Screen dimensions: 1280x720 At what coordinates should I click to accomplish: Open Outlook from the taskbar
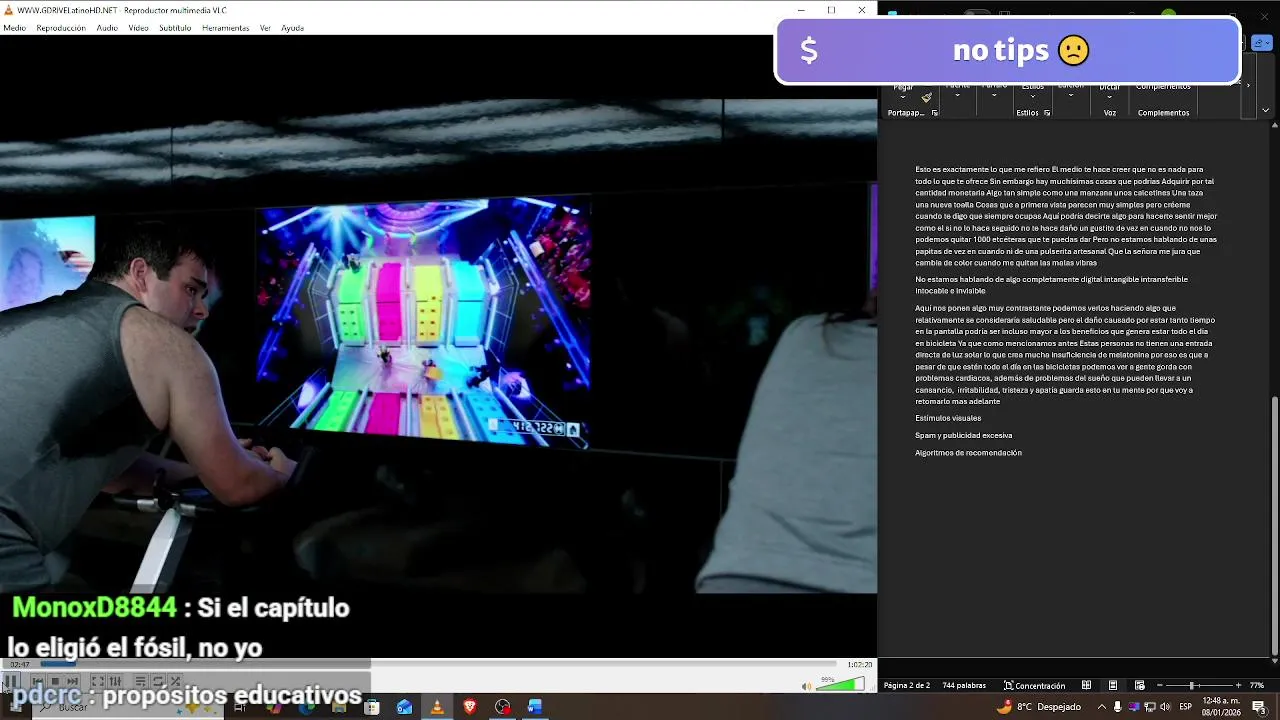404,707
